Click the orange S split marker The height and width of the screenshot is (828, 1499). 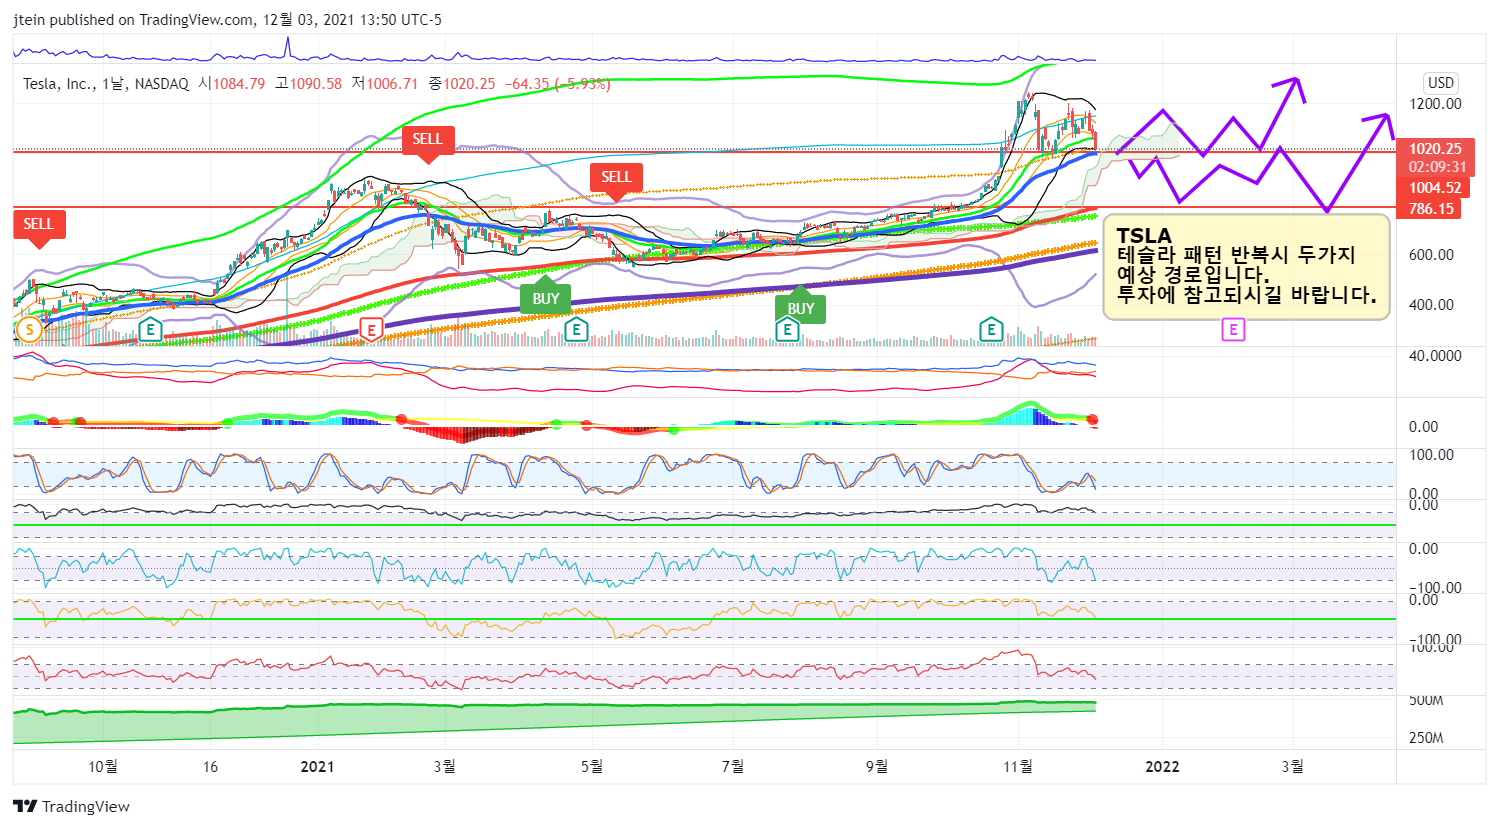click(x=30, y=329)
